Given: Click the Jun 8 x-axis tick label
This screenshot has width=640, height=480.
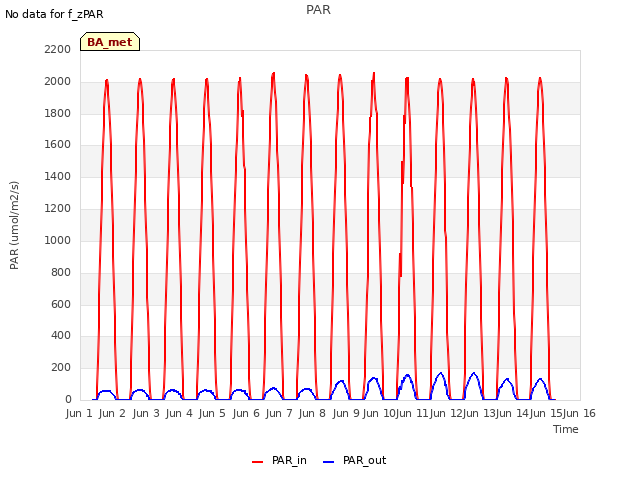Looking at the screenshot, I should 312,413.
